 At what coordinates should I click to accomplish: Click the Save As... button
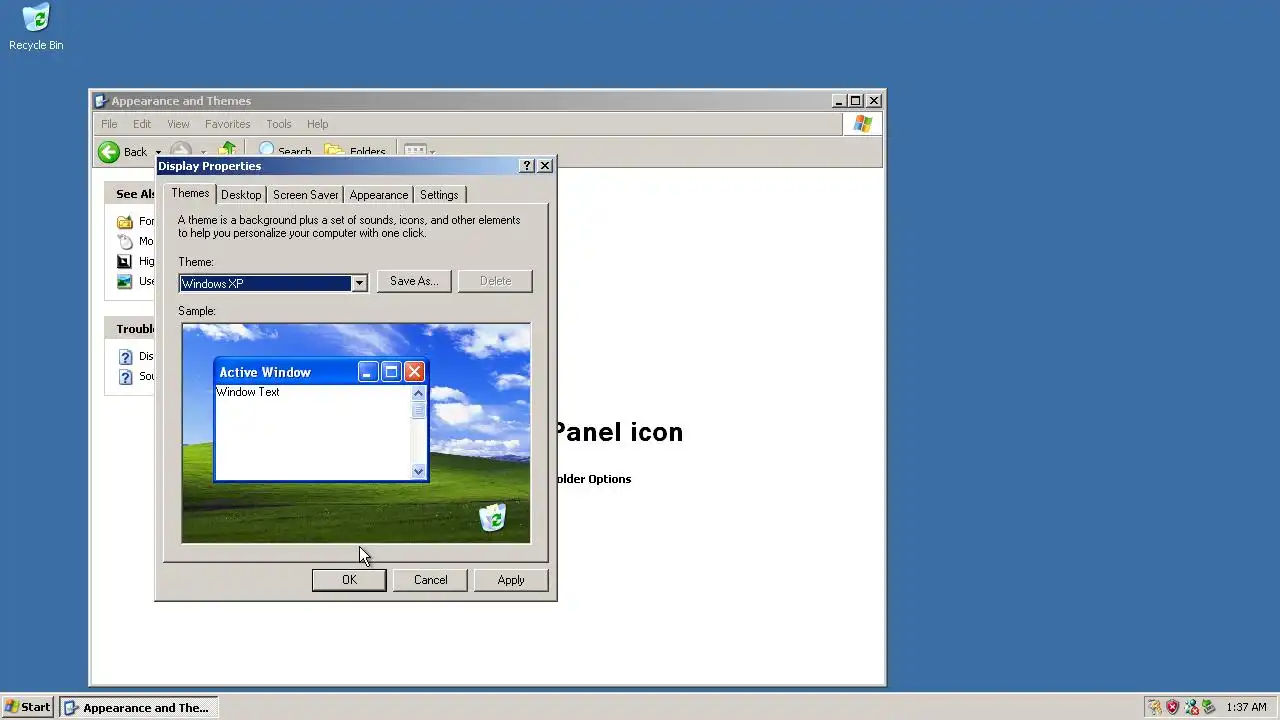tap(414, 281)
